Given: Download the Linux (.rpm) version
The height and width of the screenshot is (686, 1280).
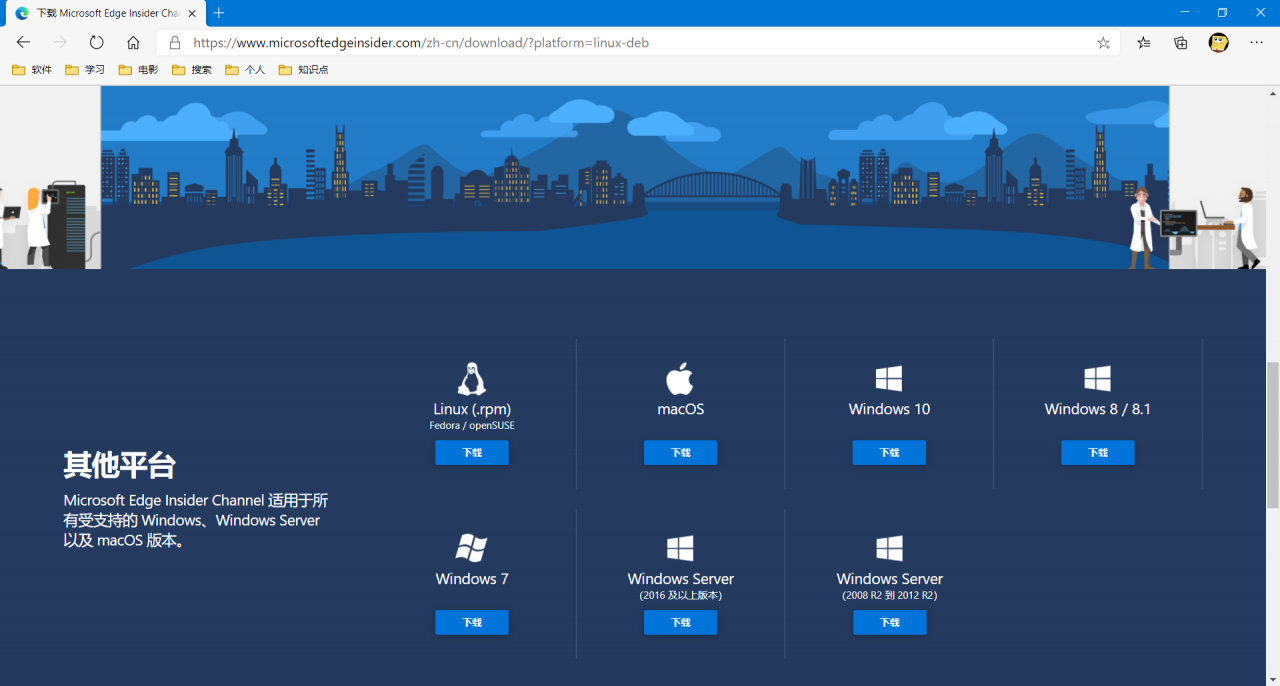Looking at the screenshot, I should (472, 453).
